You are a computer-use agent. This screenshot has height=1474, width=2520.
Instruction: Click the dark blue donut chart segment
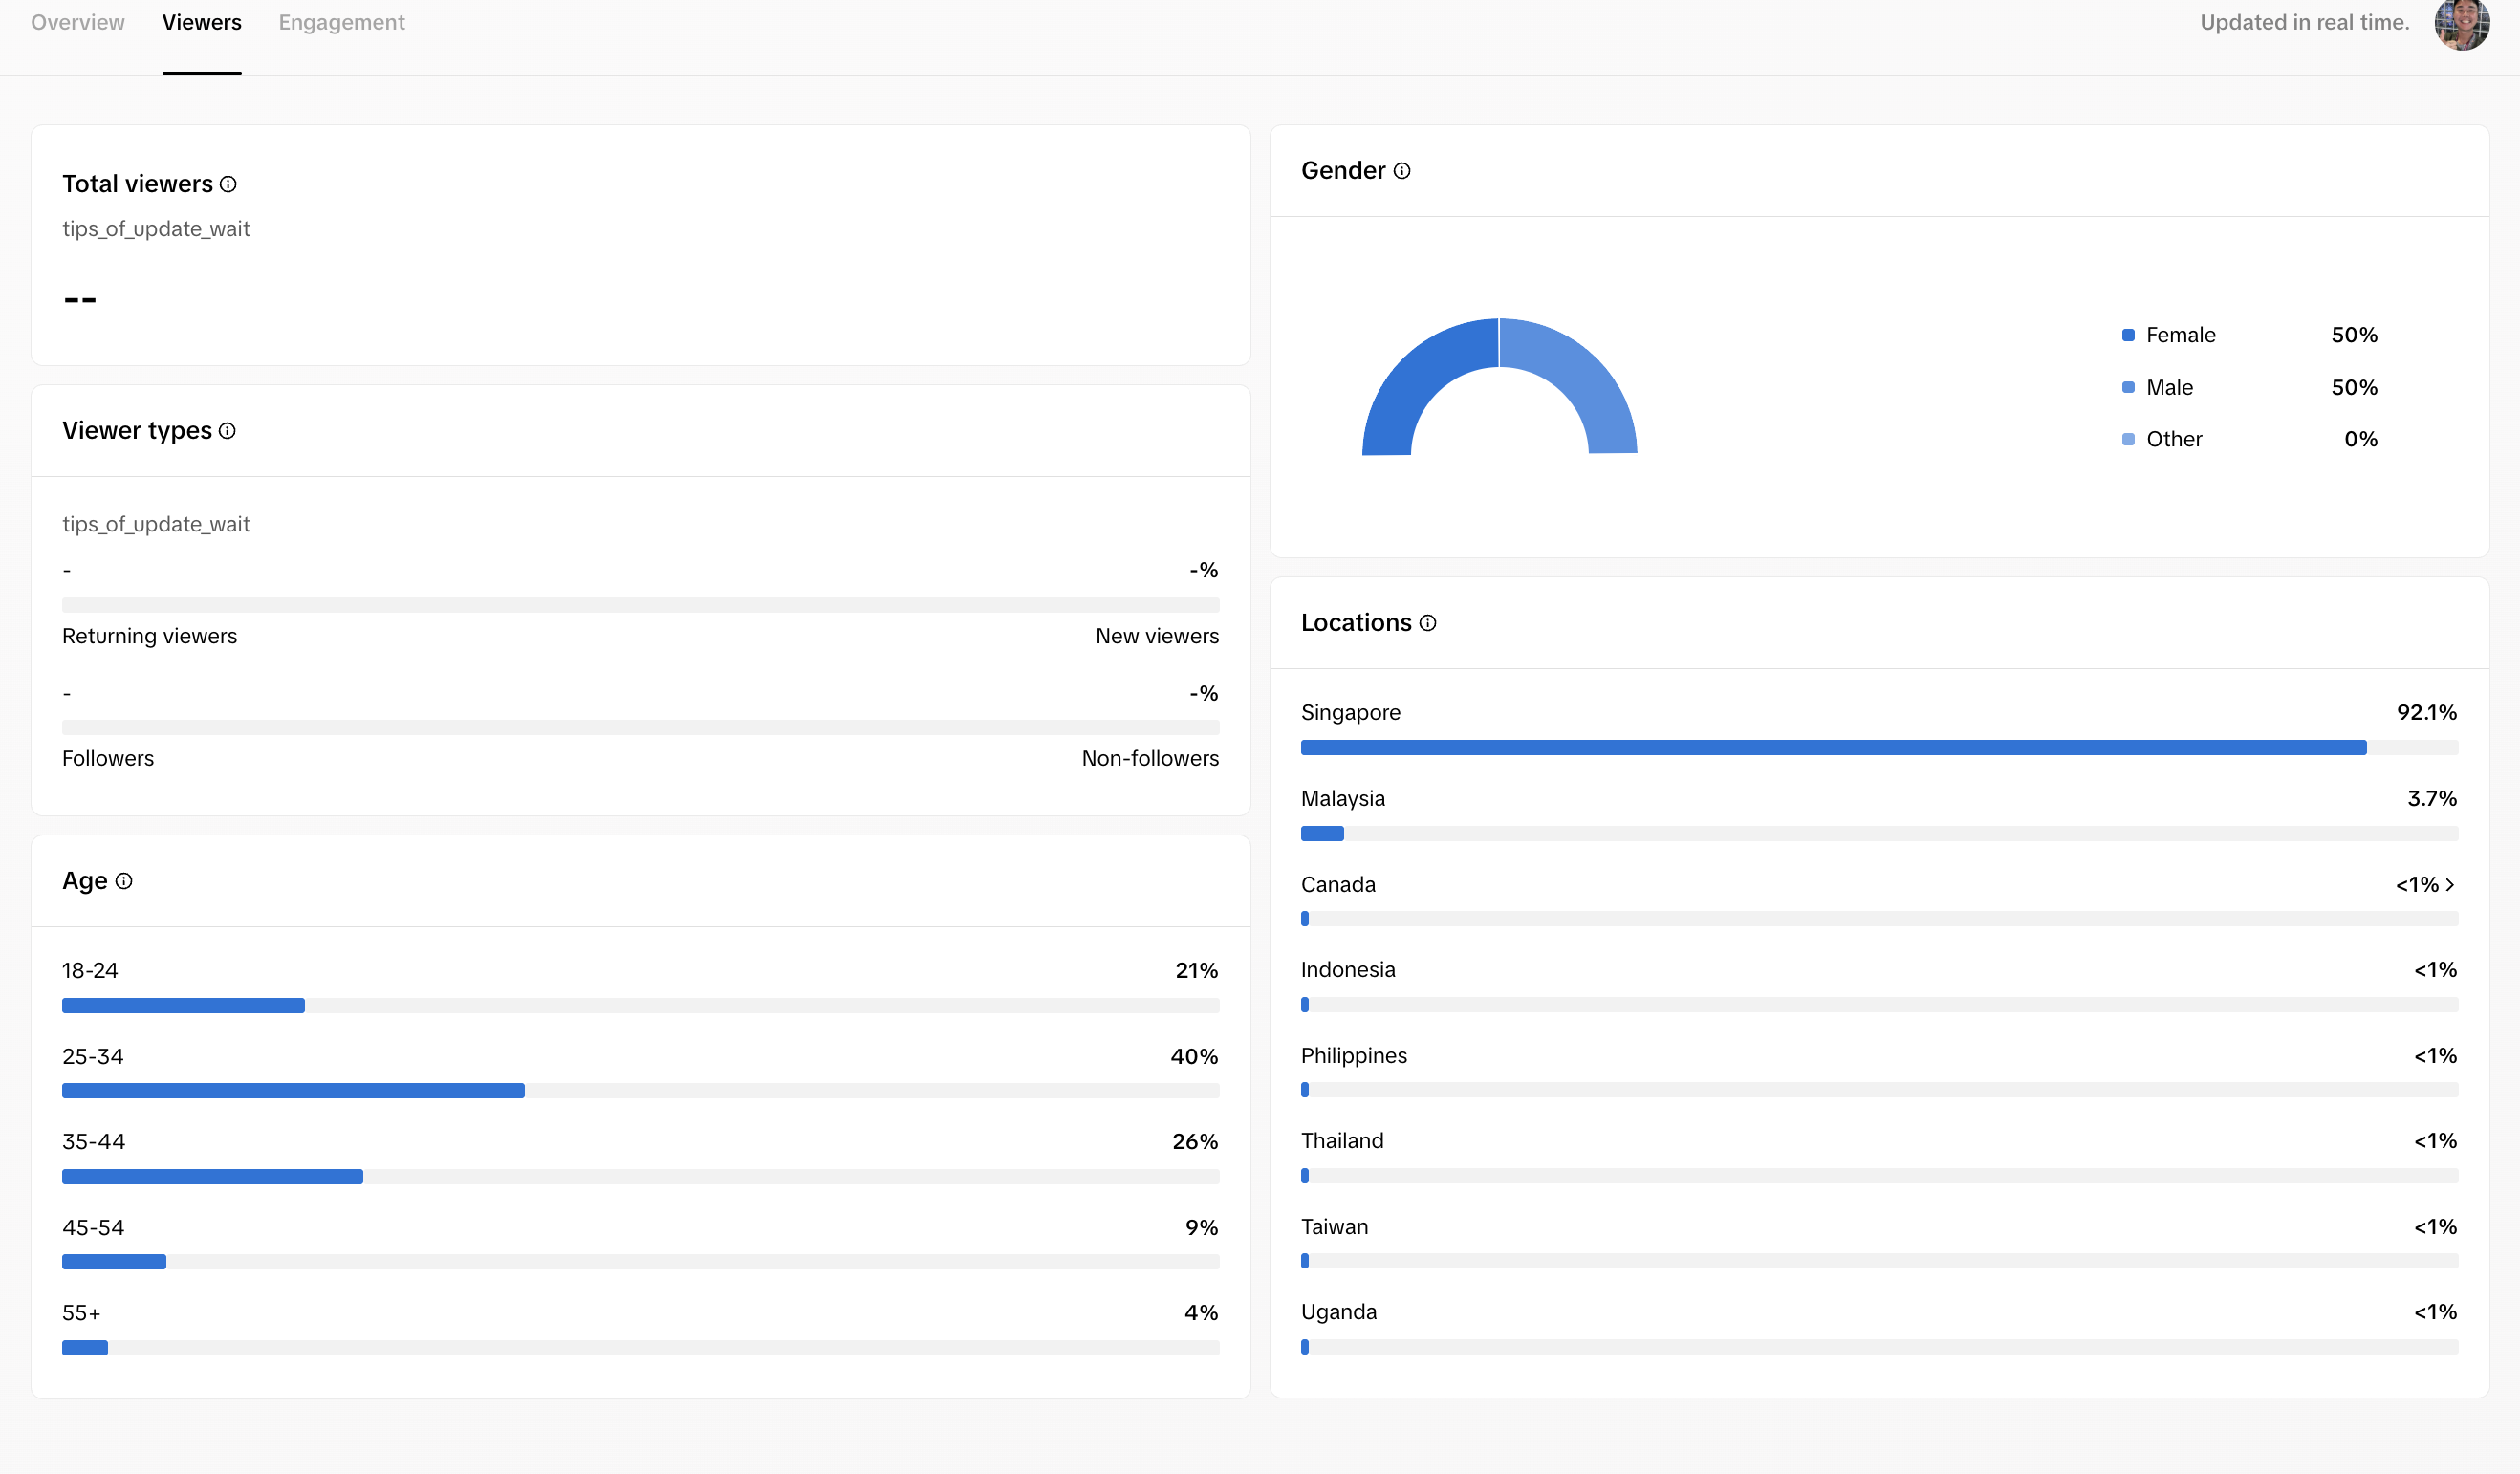tap(1430, 386)
